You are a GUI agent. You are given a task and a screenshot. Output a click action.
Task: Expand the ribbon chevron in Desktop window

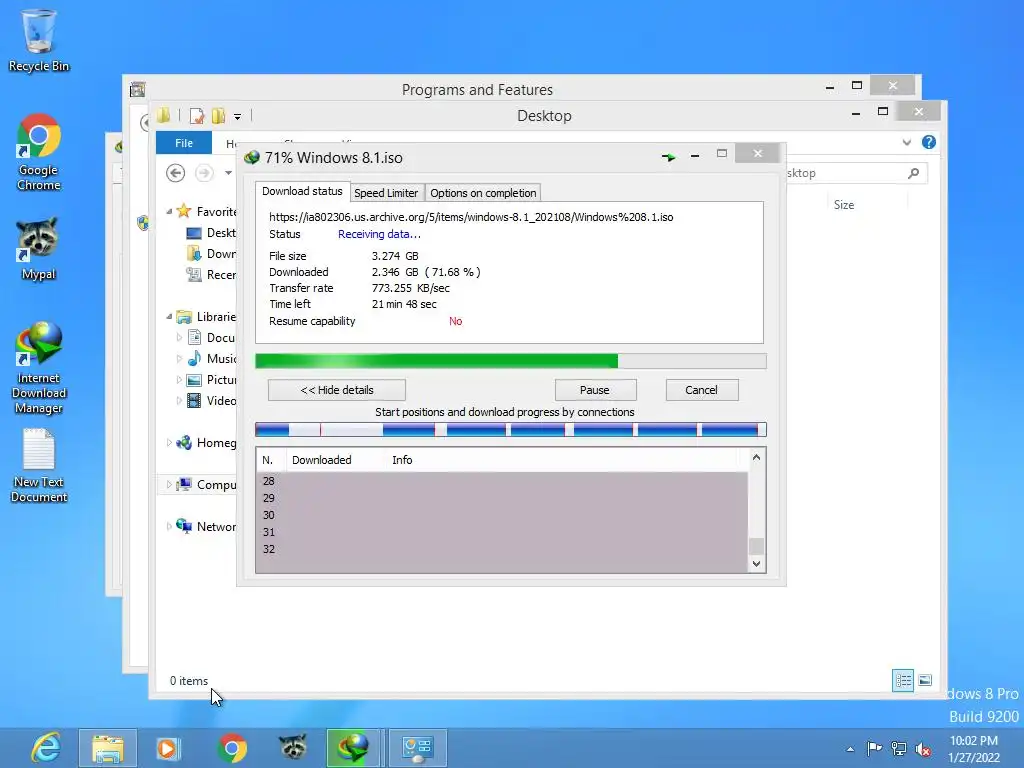[906, 142]
